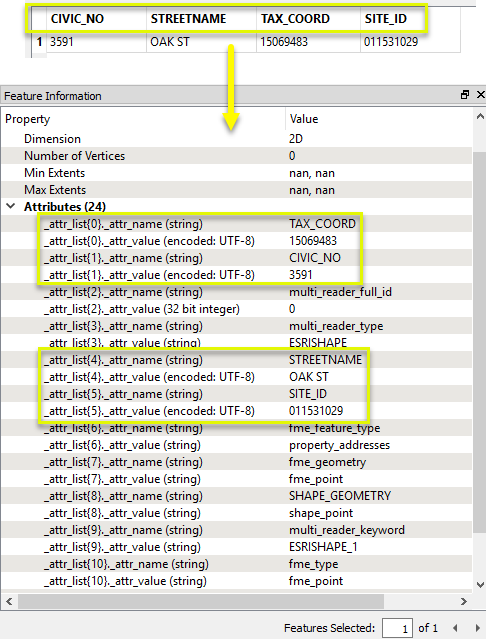Image resolution: width=486 pixels, height=639 pixels.
Task: Click horizontal scrollbar left arrow
Action: 9,601
